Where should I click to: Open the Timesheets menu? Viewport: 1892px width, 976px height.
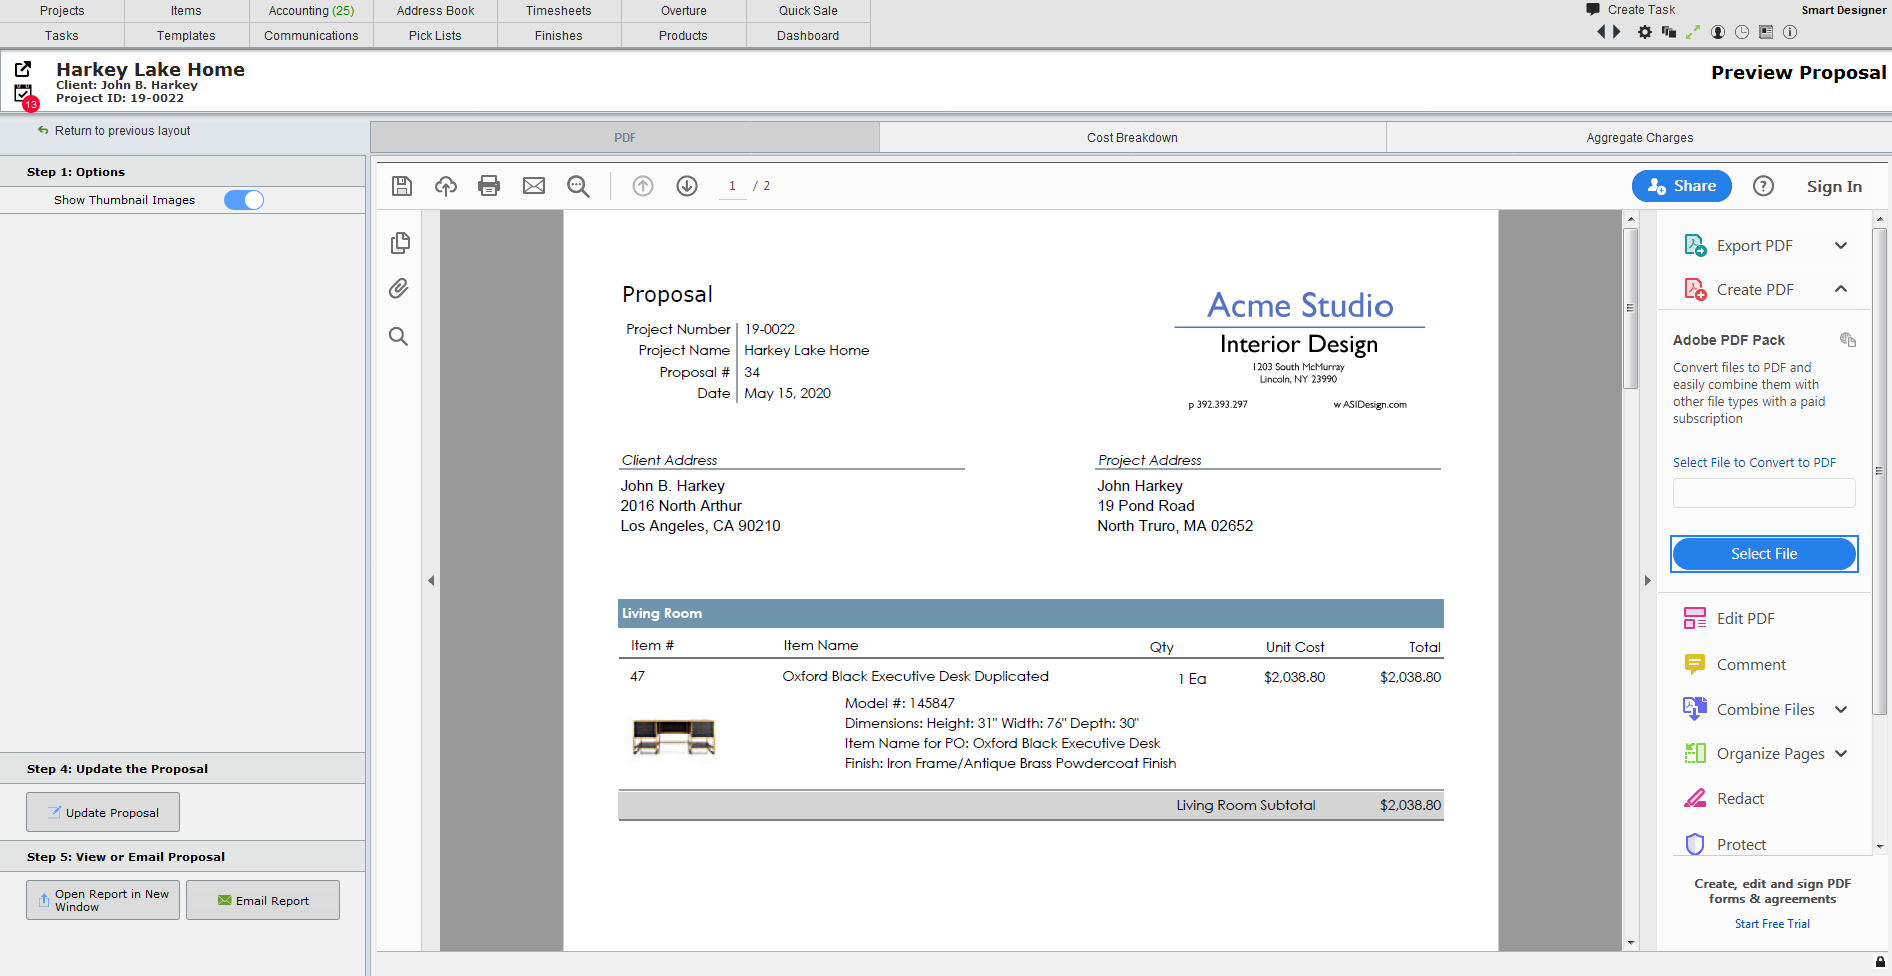(559, 11)
